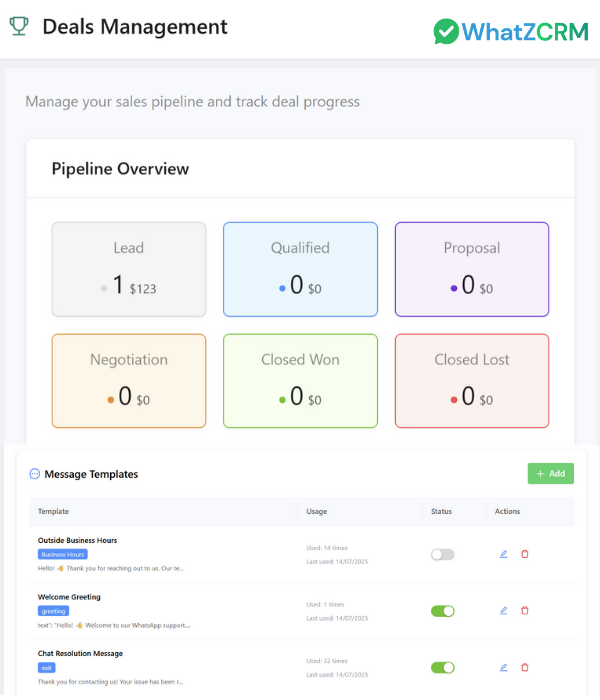This screenshot has height=700, width=600.
Task: Delete the Chat Resolution Message template
Action: point(525,667)
